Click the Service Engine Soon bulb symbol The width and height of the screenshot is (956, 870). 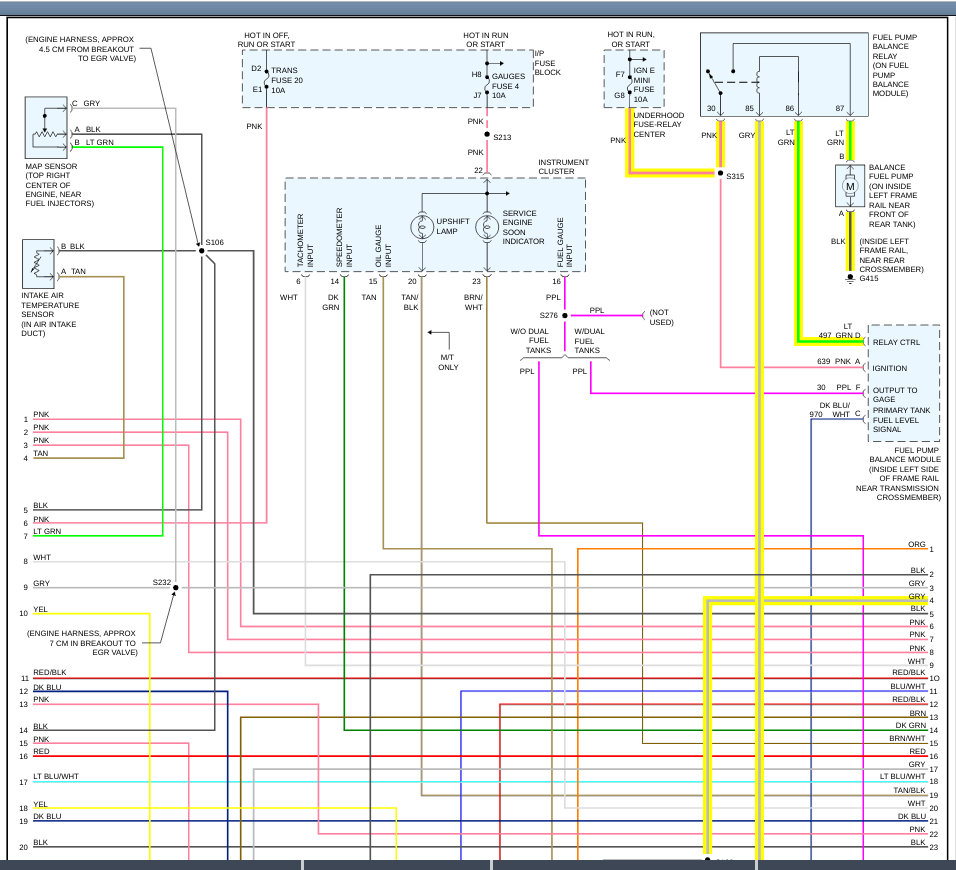487,227
